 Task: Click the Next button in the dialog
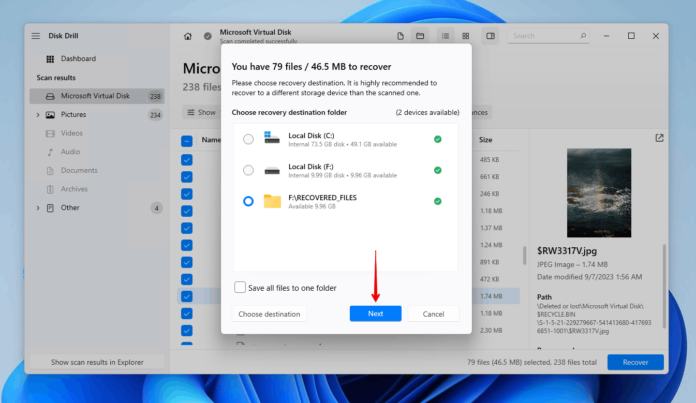click(x=375, y=314)
